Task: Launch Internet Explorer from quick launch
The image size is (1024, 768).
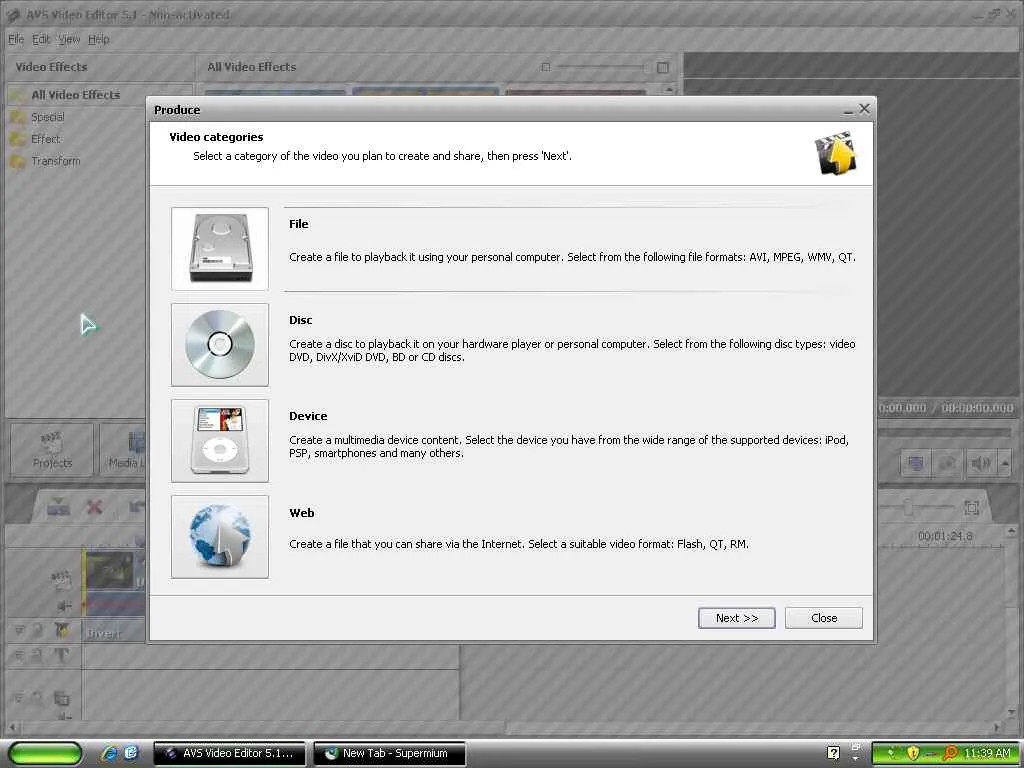Action: (x=109, y=753)
